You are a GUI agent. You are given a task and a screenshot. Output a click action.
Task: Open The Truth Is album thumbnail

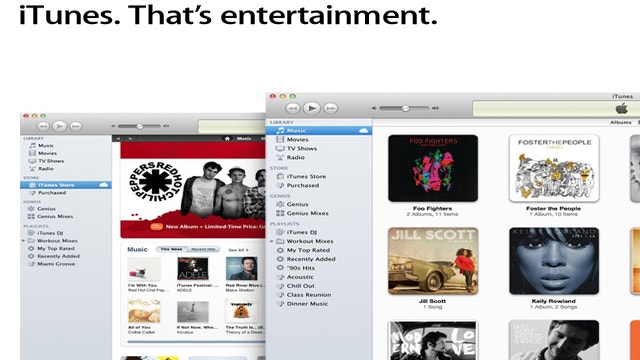pyautogui.click(x=242, y=311)
